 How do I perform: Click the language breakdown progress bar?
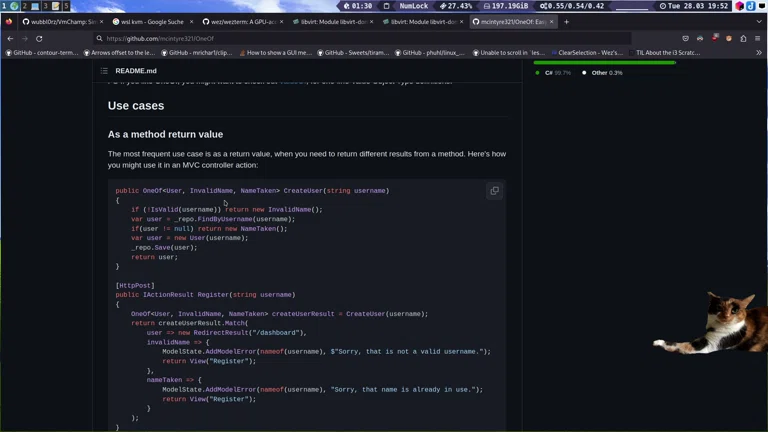(x=604, y=62)
